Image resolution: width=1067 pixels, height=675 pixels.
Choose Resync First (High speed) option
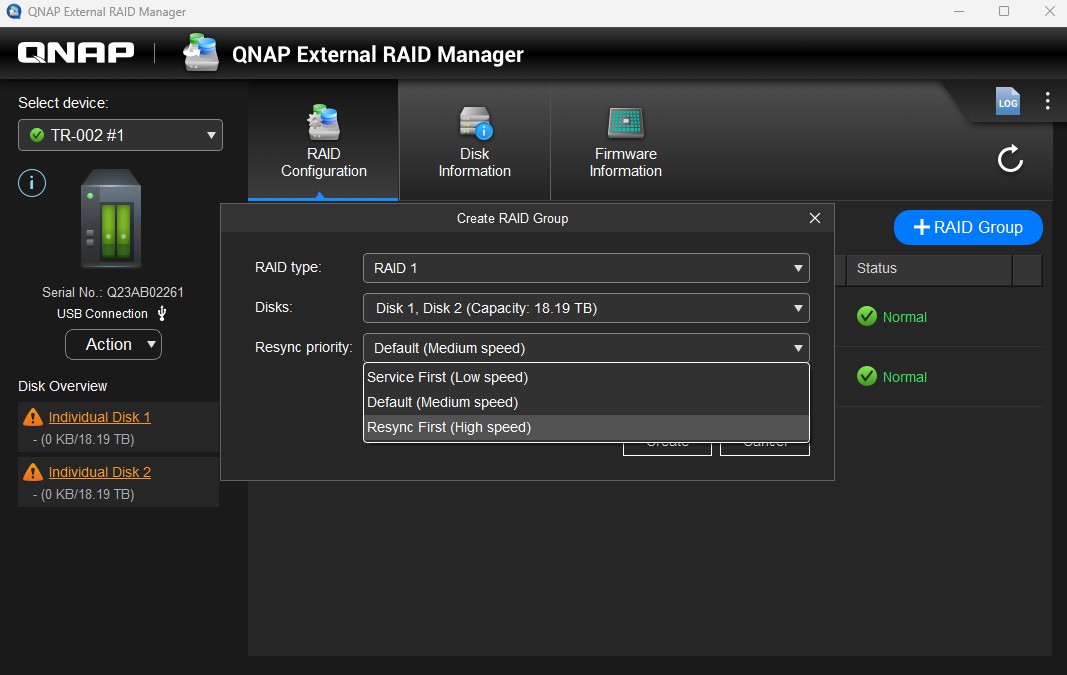pyautogui.click(x=449, y=427)
